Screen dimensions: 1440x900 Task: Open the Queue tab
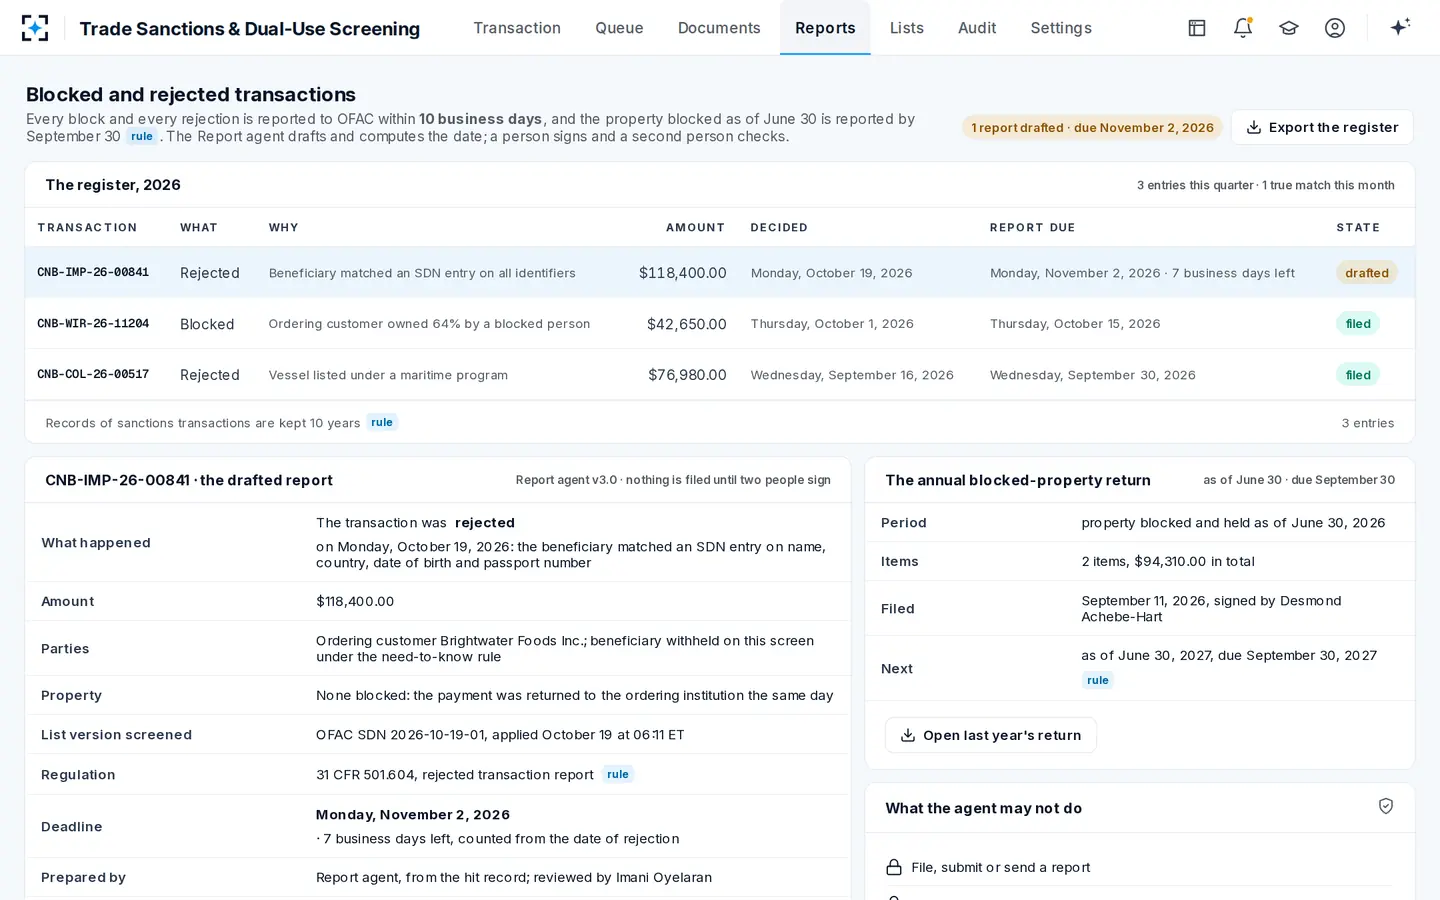[619, 28]
